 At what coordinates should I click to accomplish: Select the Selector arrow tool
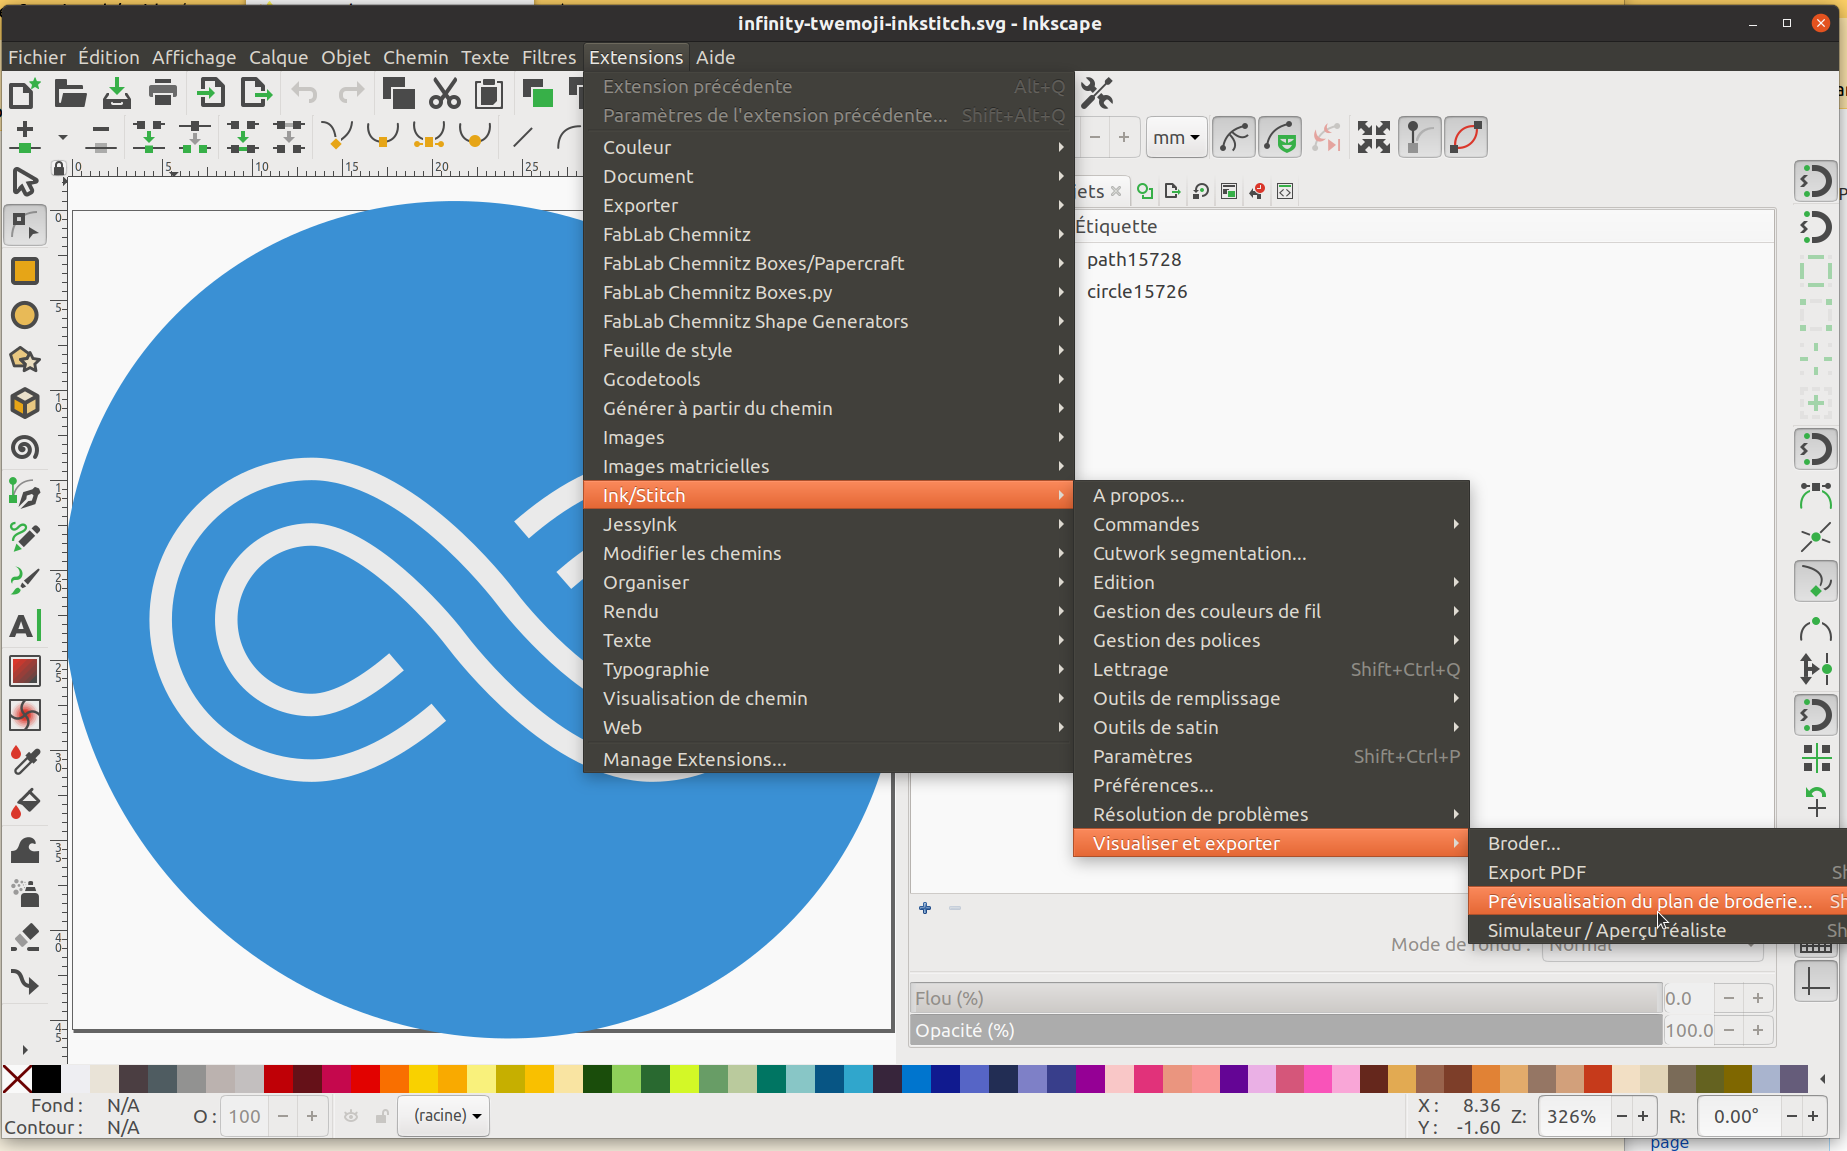coord(25,181)
